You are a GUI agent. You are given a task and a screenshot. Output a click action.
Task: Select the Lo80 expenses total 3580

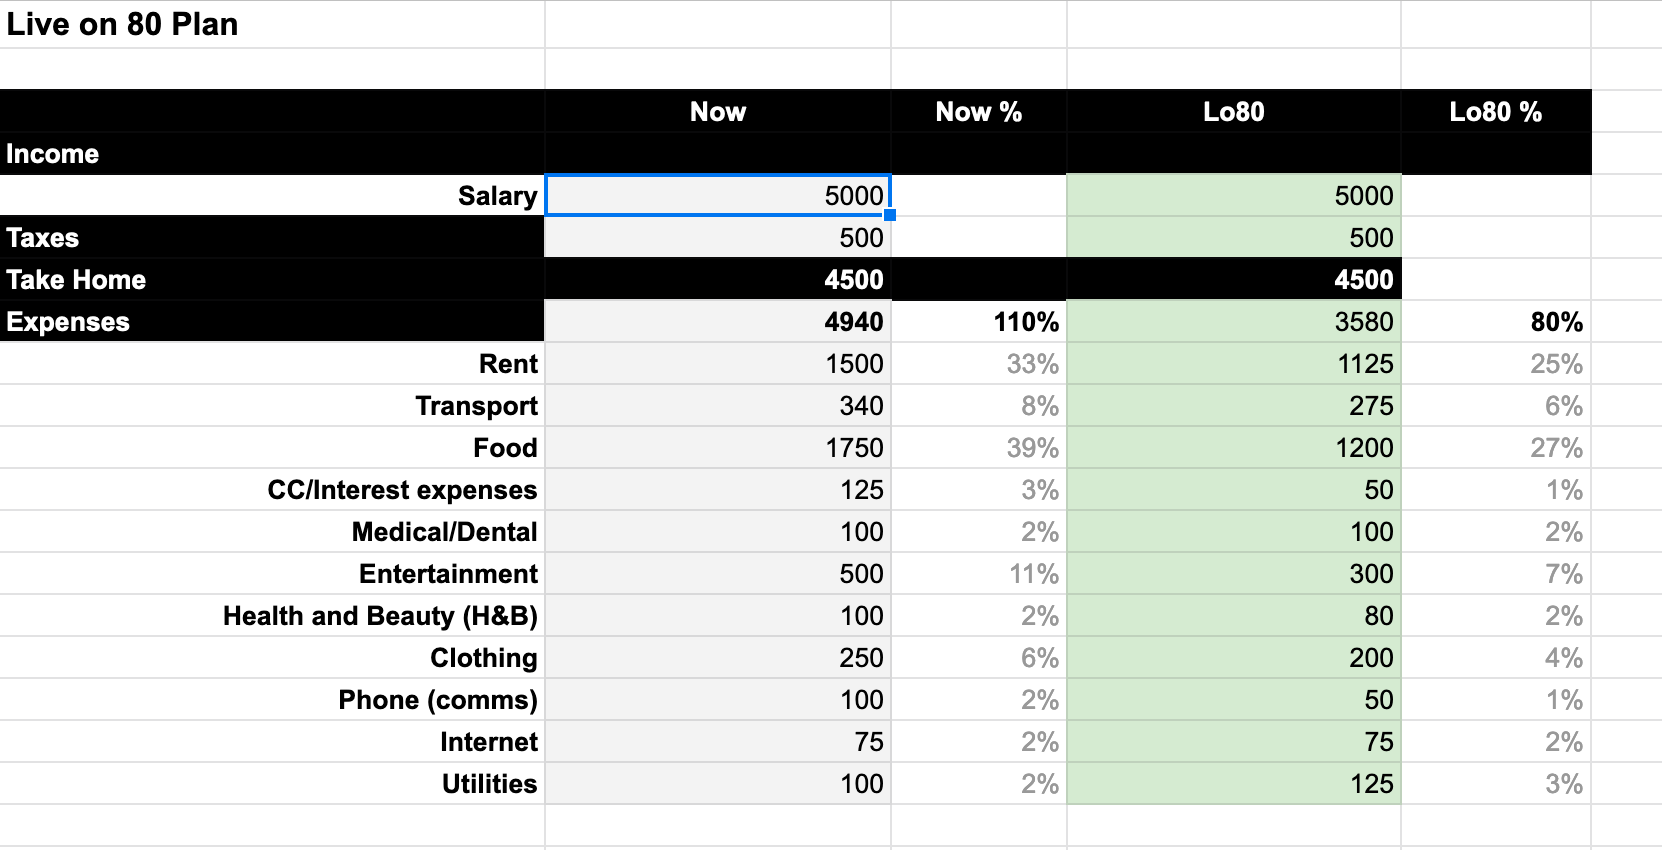point(1234,322)
